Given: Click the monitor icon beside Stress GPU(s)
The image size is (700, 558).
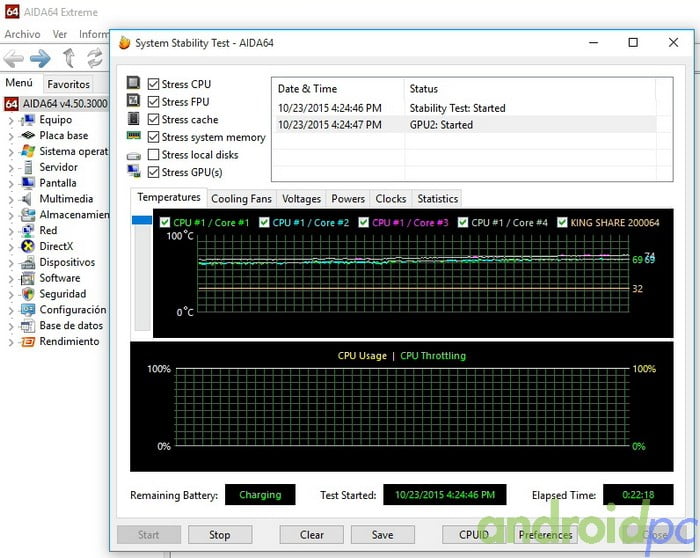Looking at the screenshot, I should coord(134,171).
